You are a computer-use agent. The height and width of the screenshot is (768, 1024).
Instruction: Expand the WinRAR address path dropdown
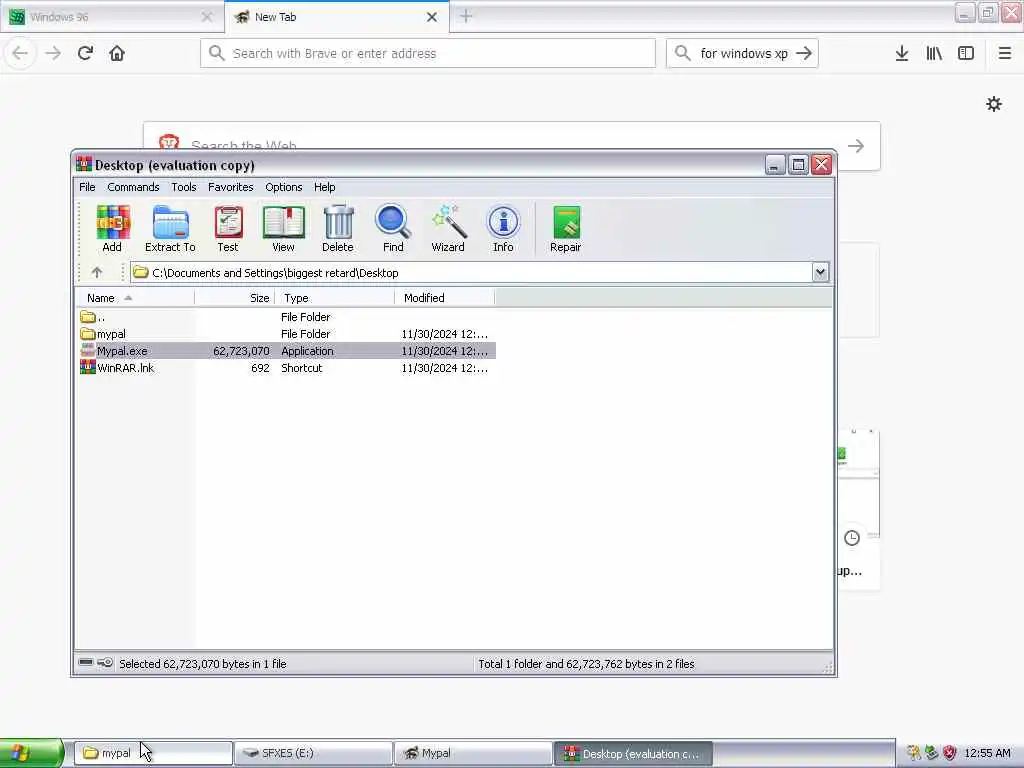(x=820, y=272)
